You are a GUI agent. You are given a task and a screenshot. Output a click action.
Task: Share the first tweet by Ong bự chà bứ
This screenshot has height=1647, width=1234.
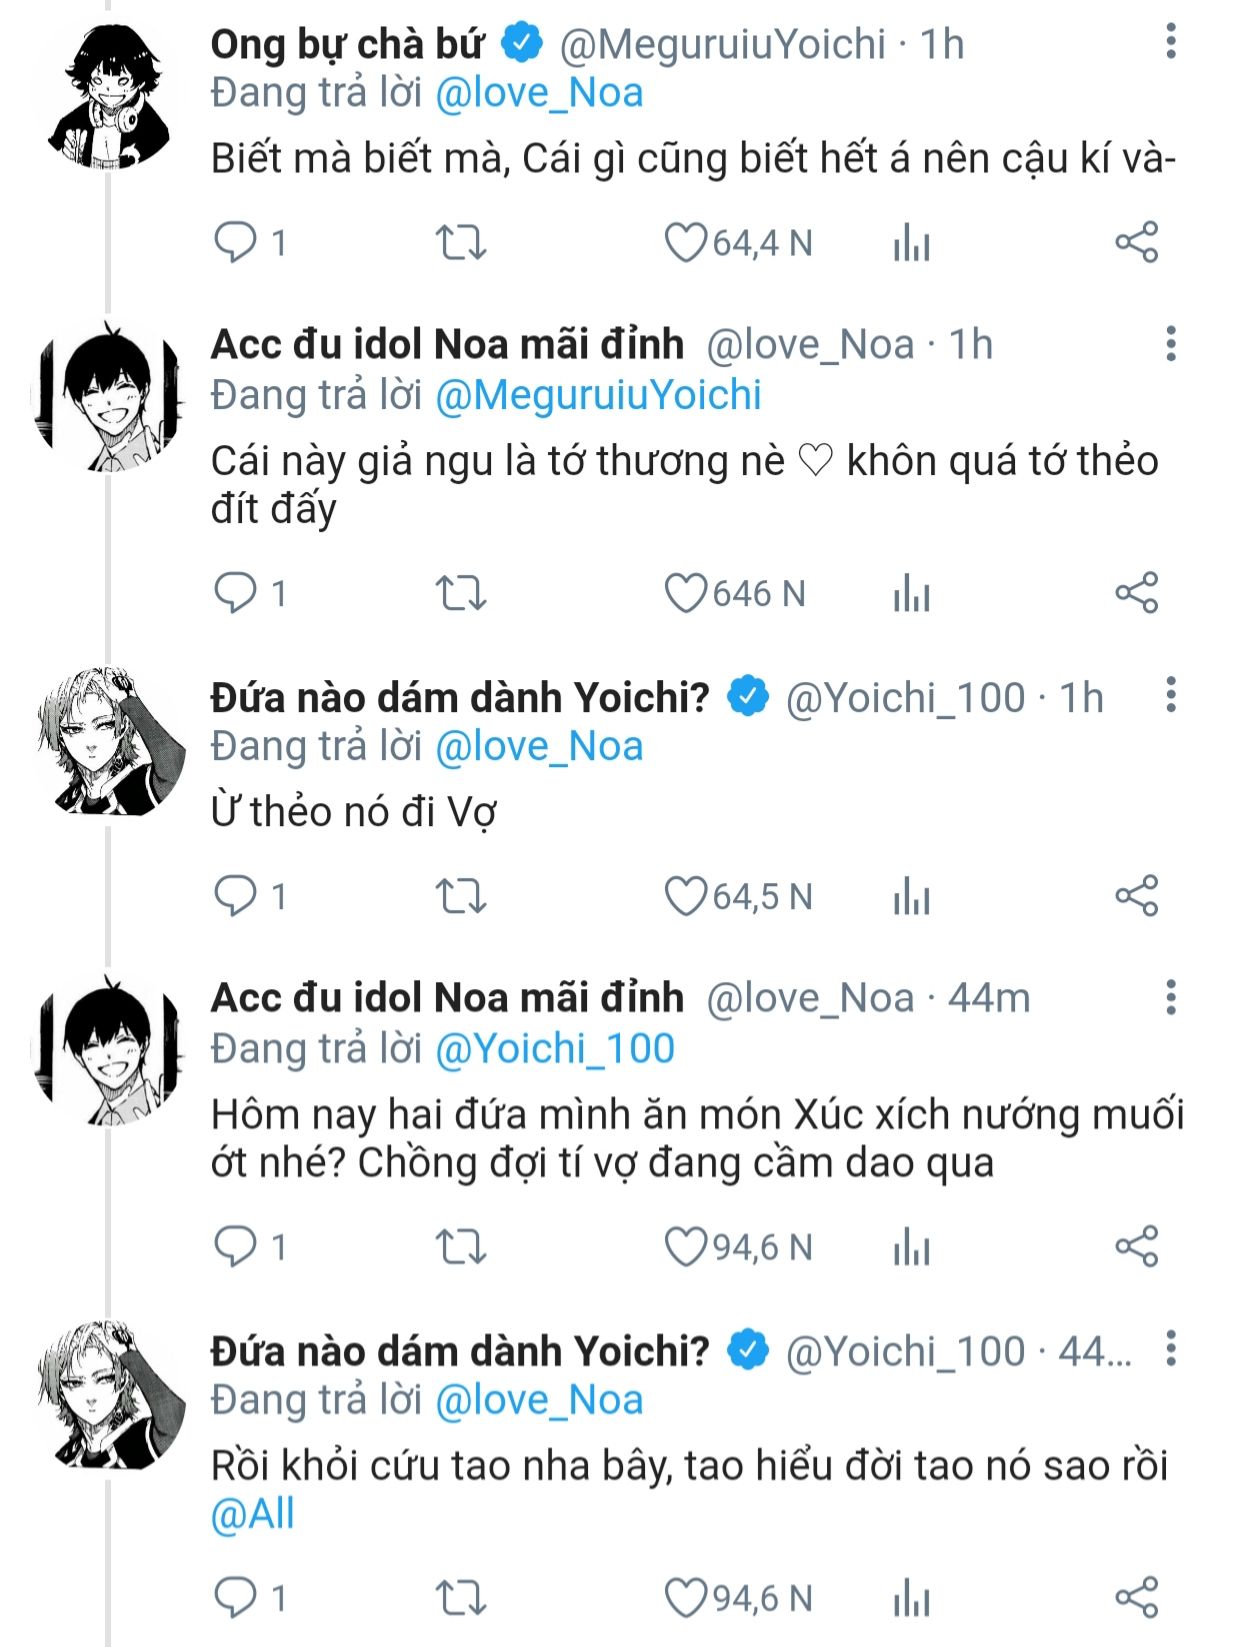coord(1137,243)
